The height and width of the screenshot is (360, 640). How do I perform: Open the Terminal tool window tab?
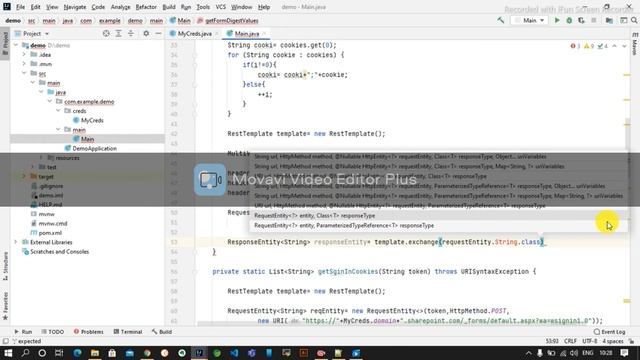128,332
